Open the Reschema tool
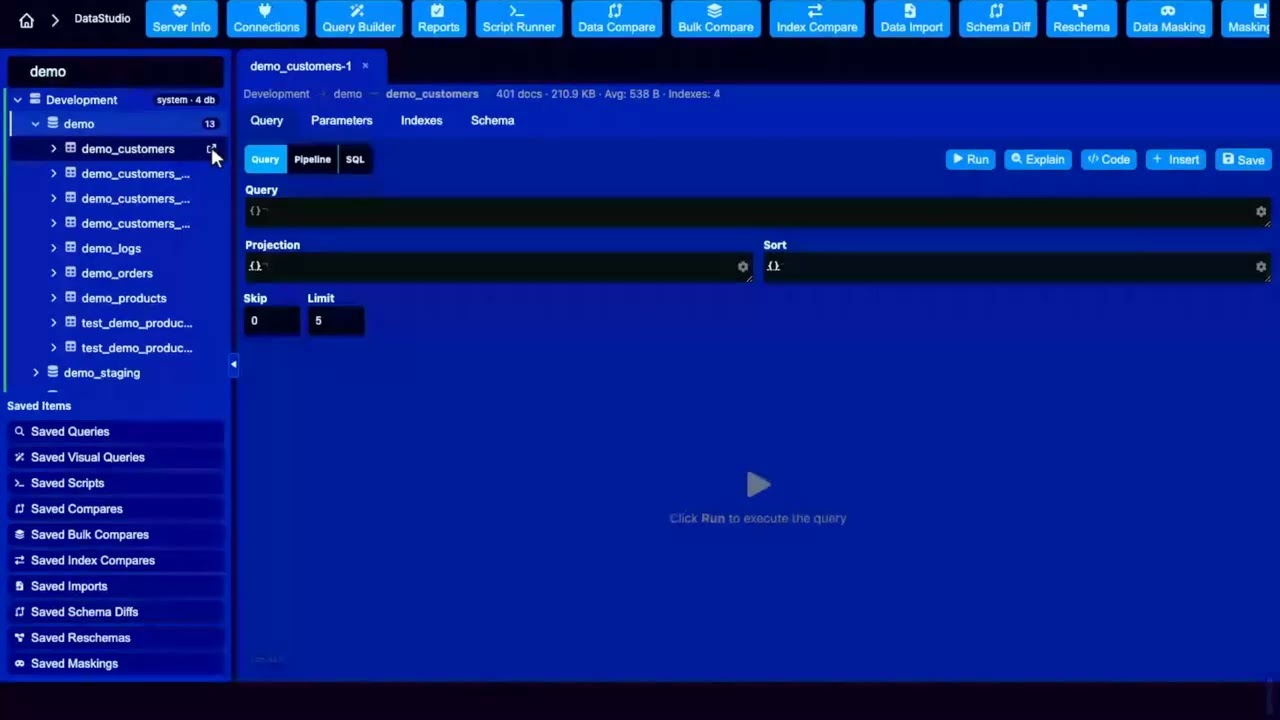 pos(1081,19)
